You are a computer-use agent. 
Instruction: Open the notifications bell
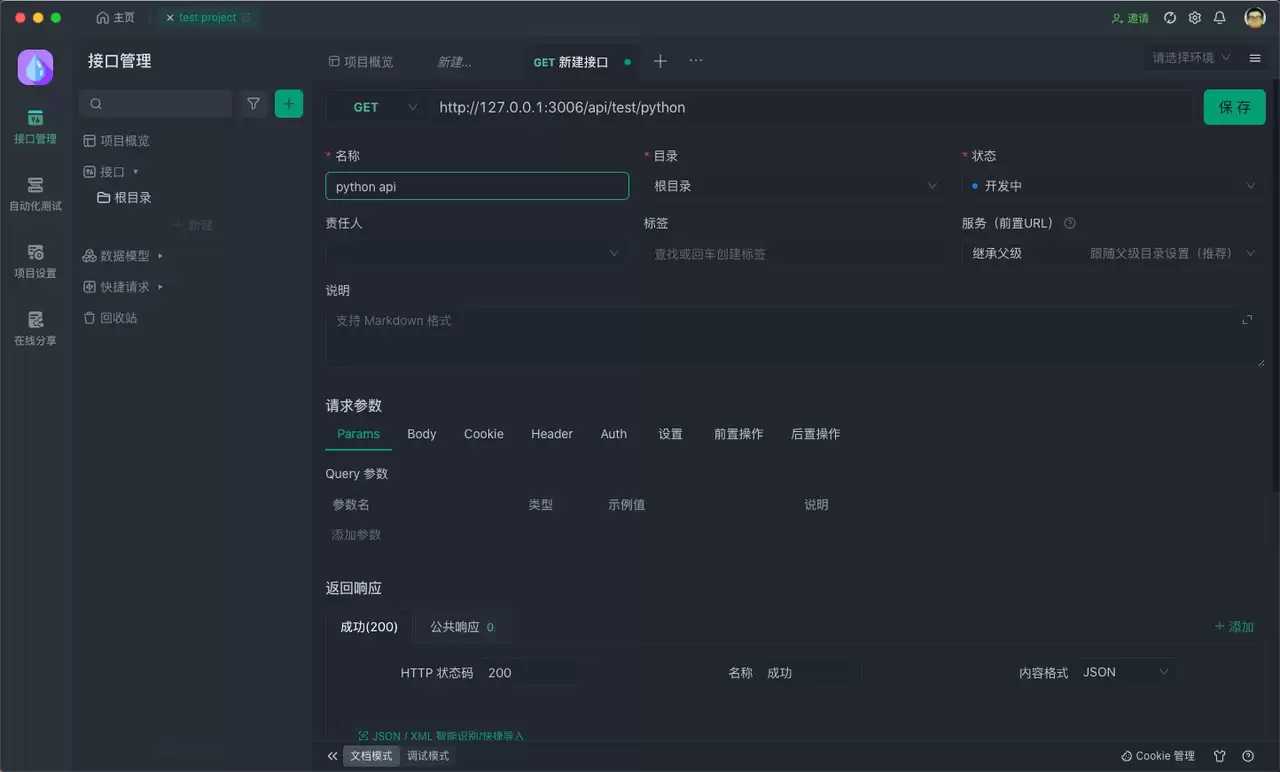(1220, 18)
